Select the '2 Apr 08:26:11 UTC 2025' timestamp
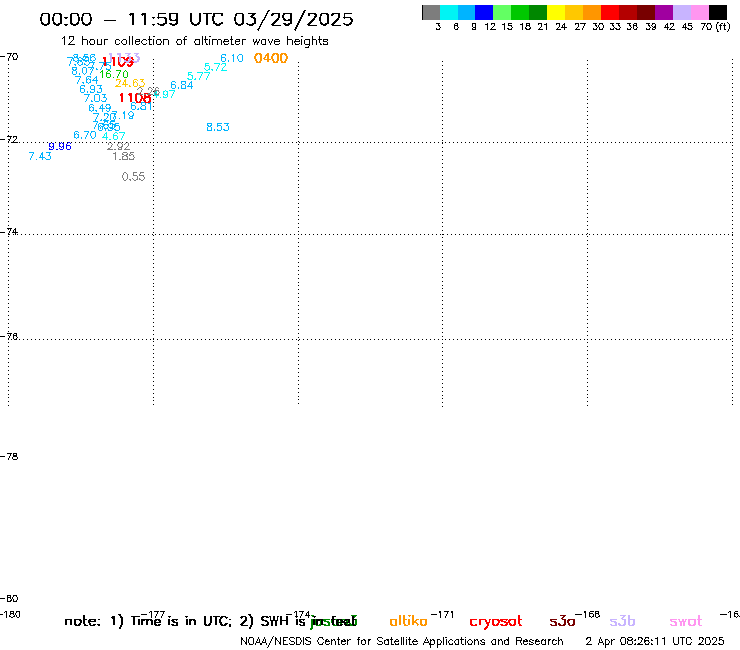This screenshot has height=650, width=740. point(655,641)
